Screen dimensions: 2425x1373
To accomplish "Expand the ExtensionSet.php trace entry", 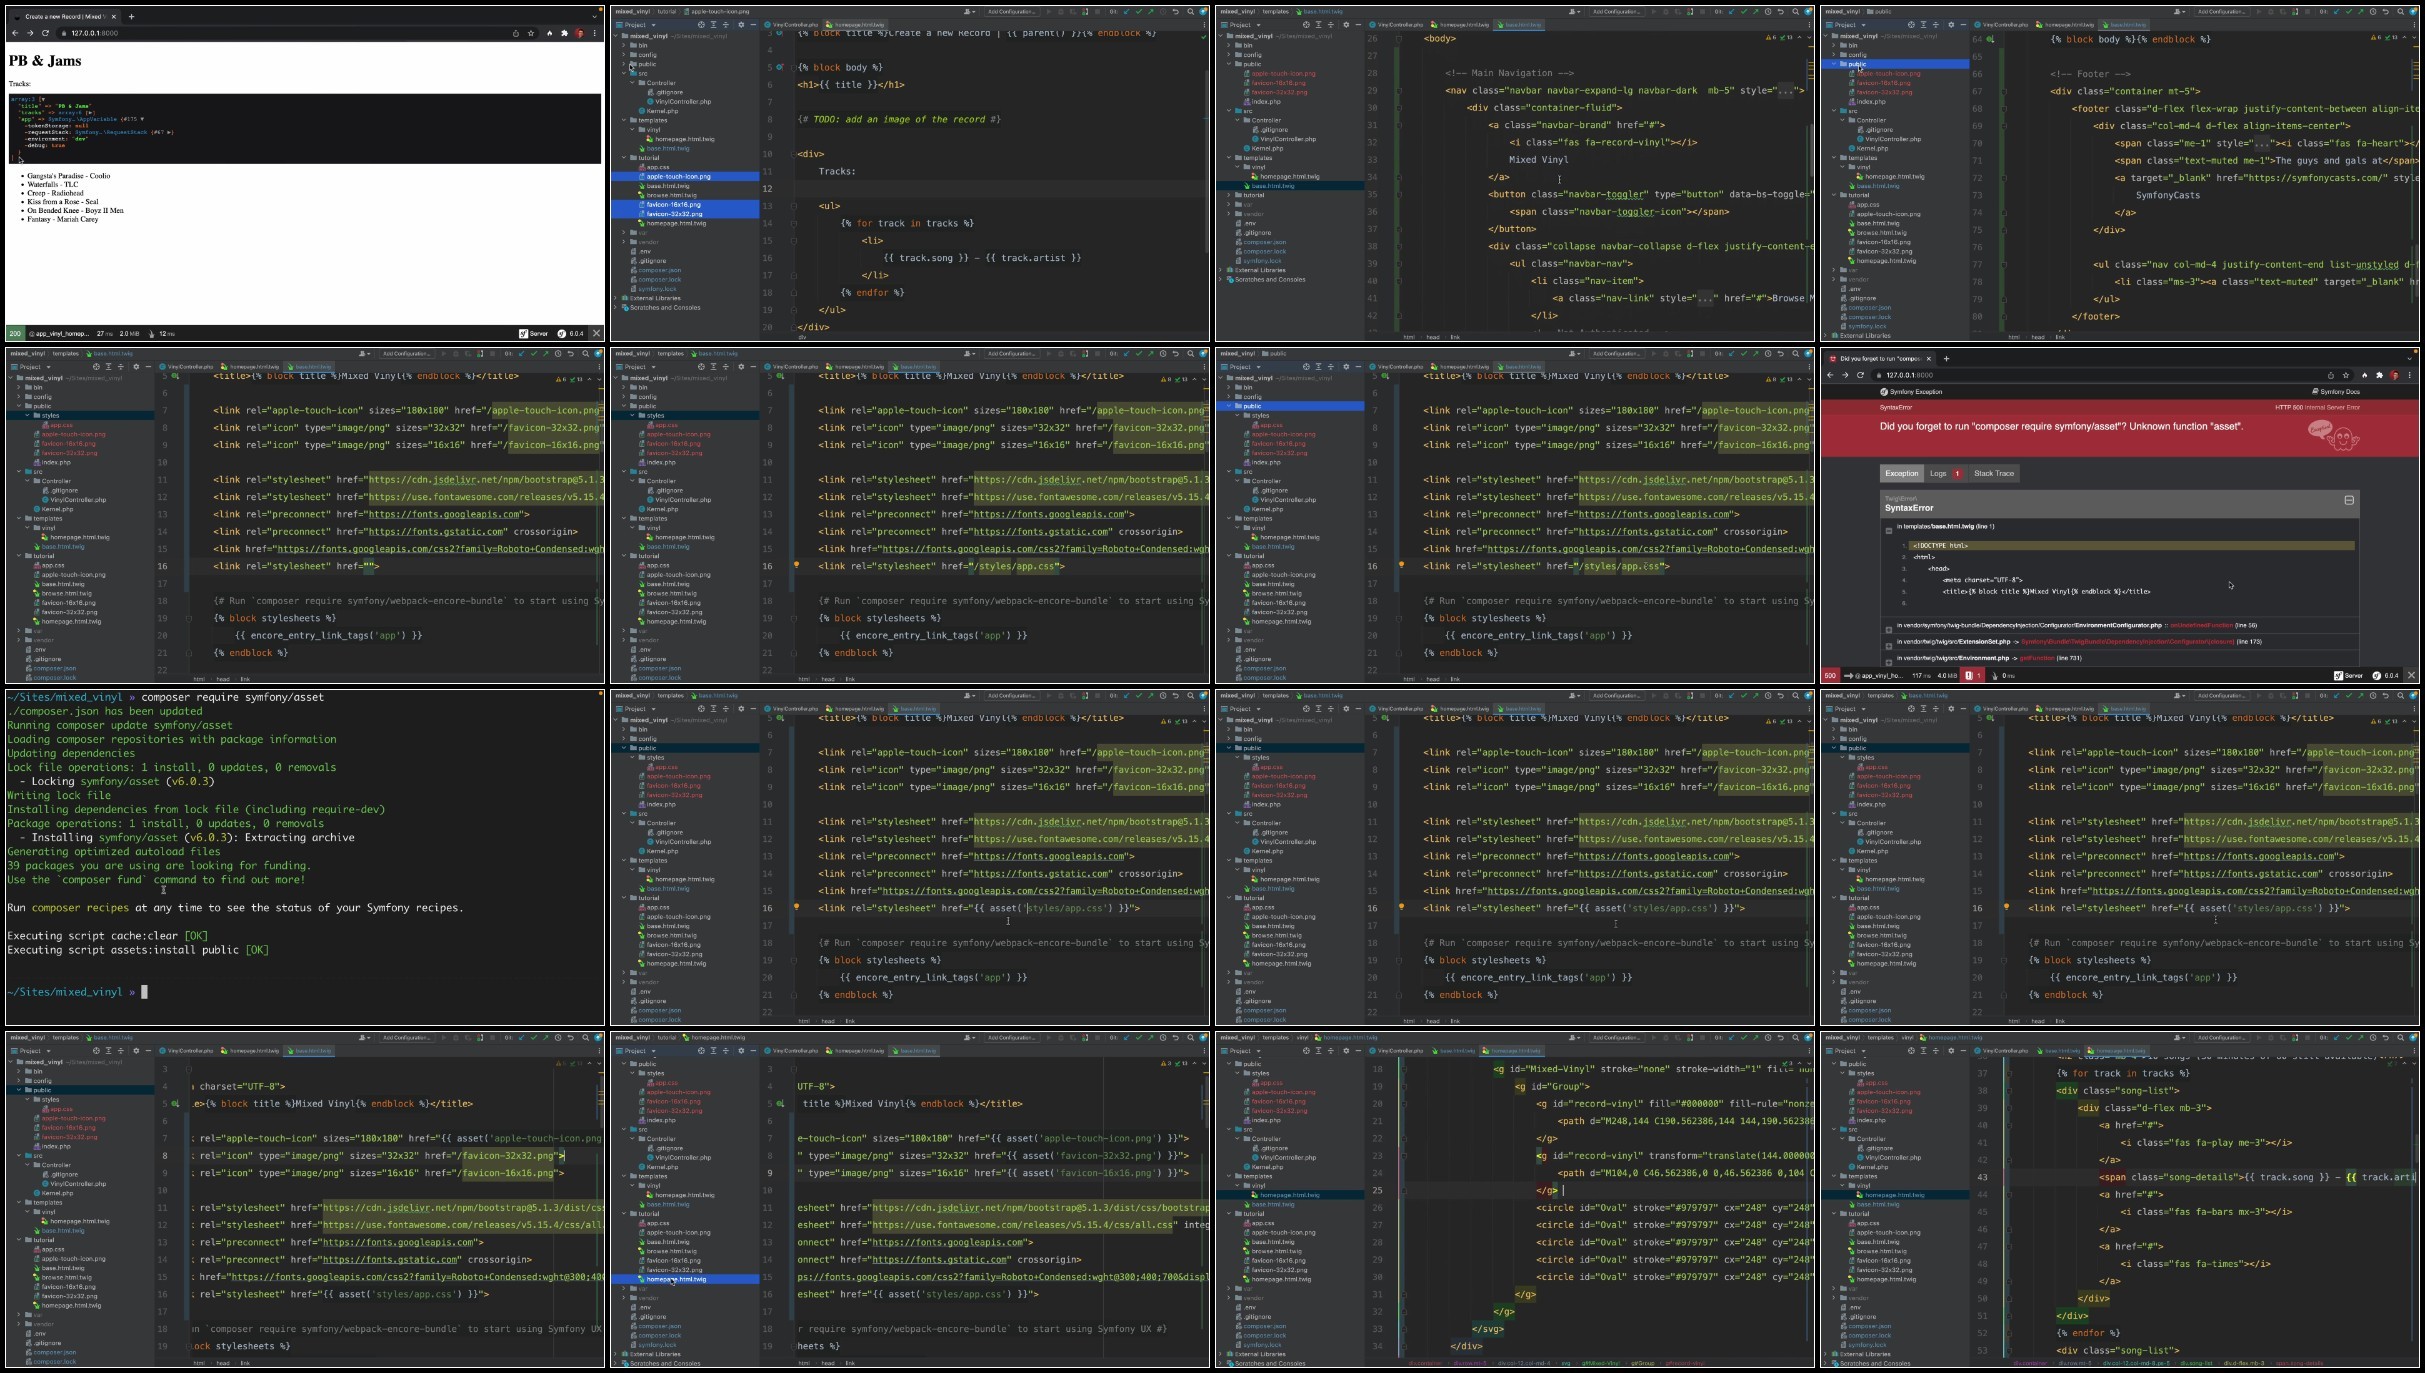I will pos(1888,645).
